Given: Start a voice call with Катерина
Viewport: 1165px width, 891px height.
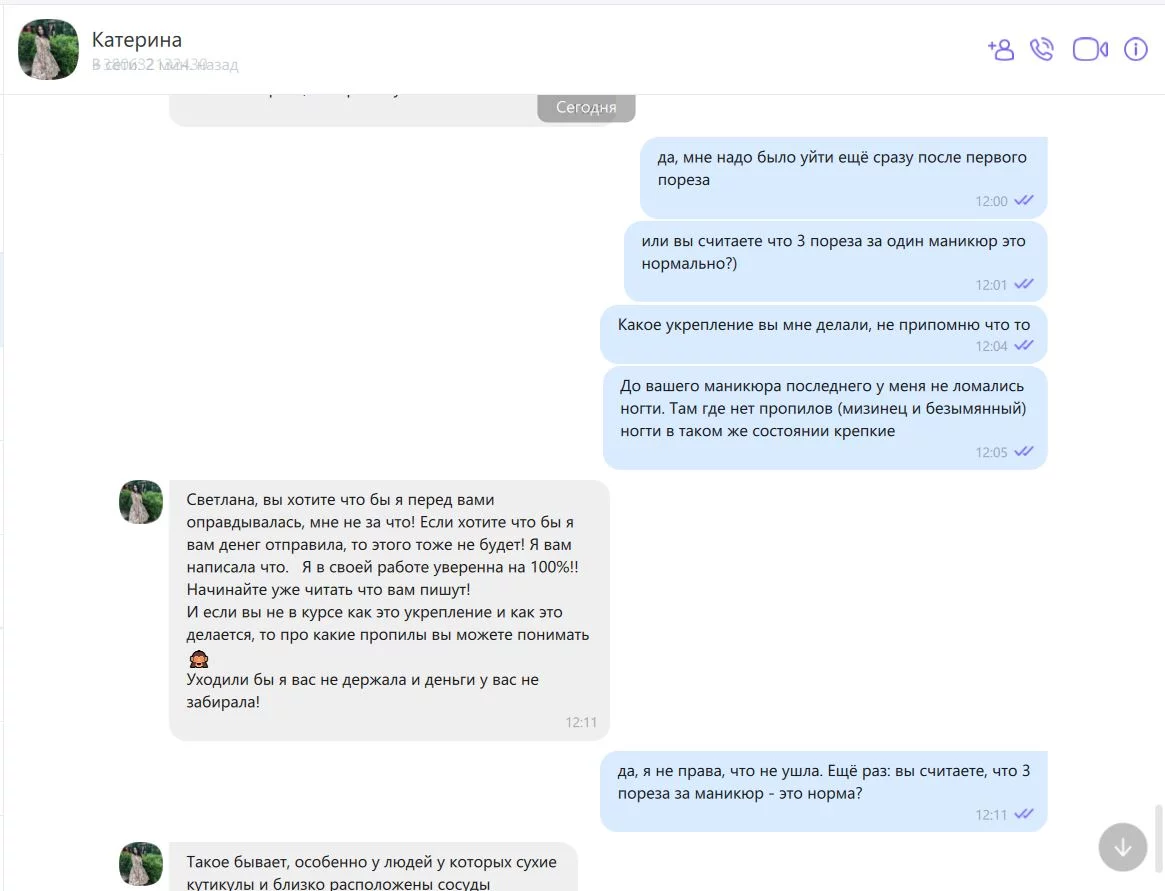Looking at the screenshot, I should [1042, 50].
